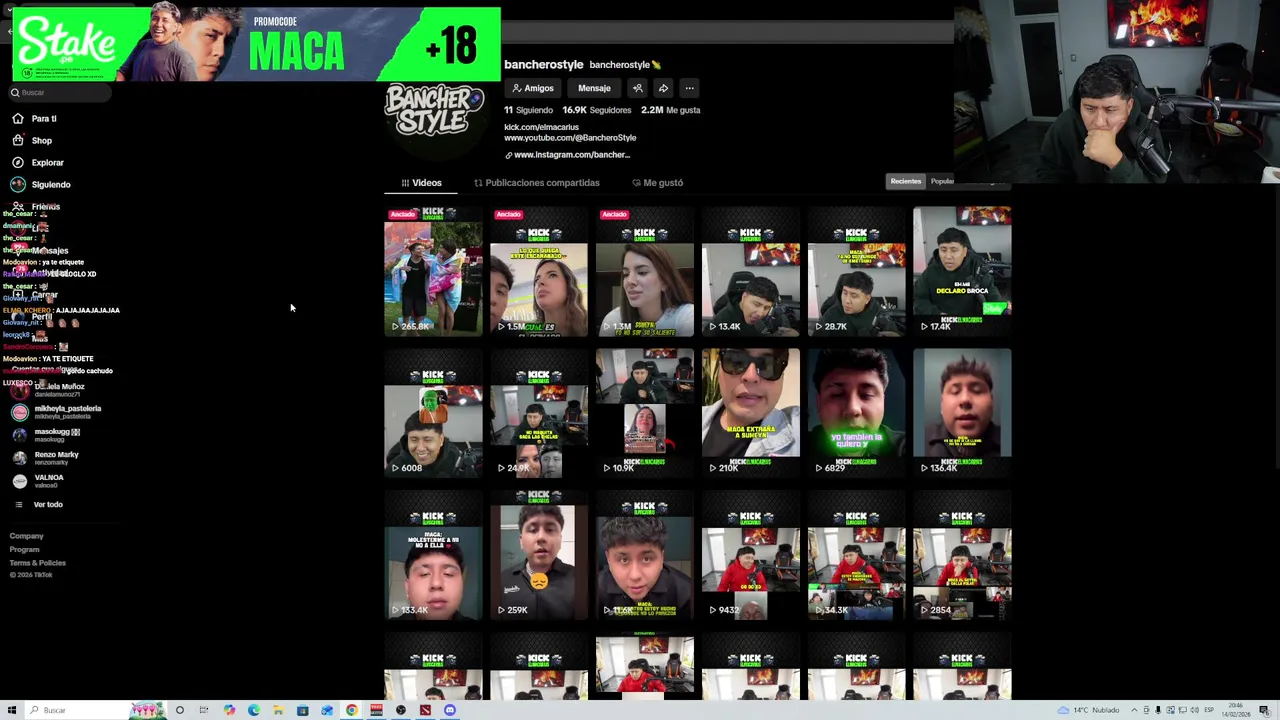Switch to the Me gustó tab
The height and width of the screenshot is (720, 1280).
658,183
